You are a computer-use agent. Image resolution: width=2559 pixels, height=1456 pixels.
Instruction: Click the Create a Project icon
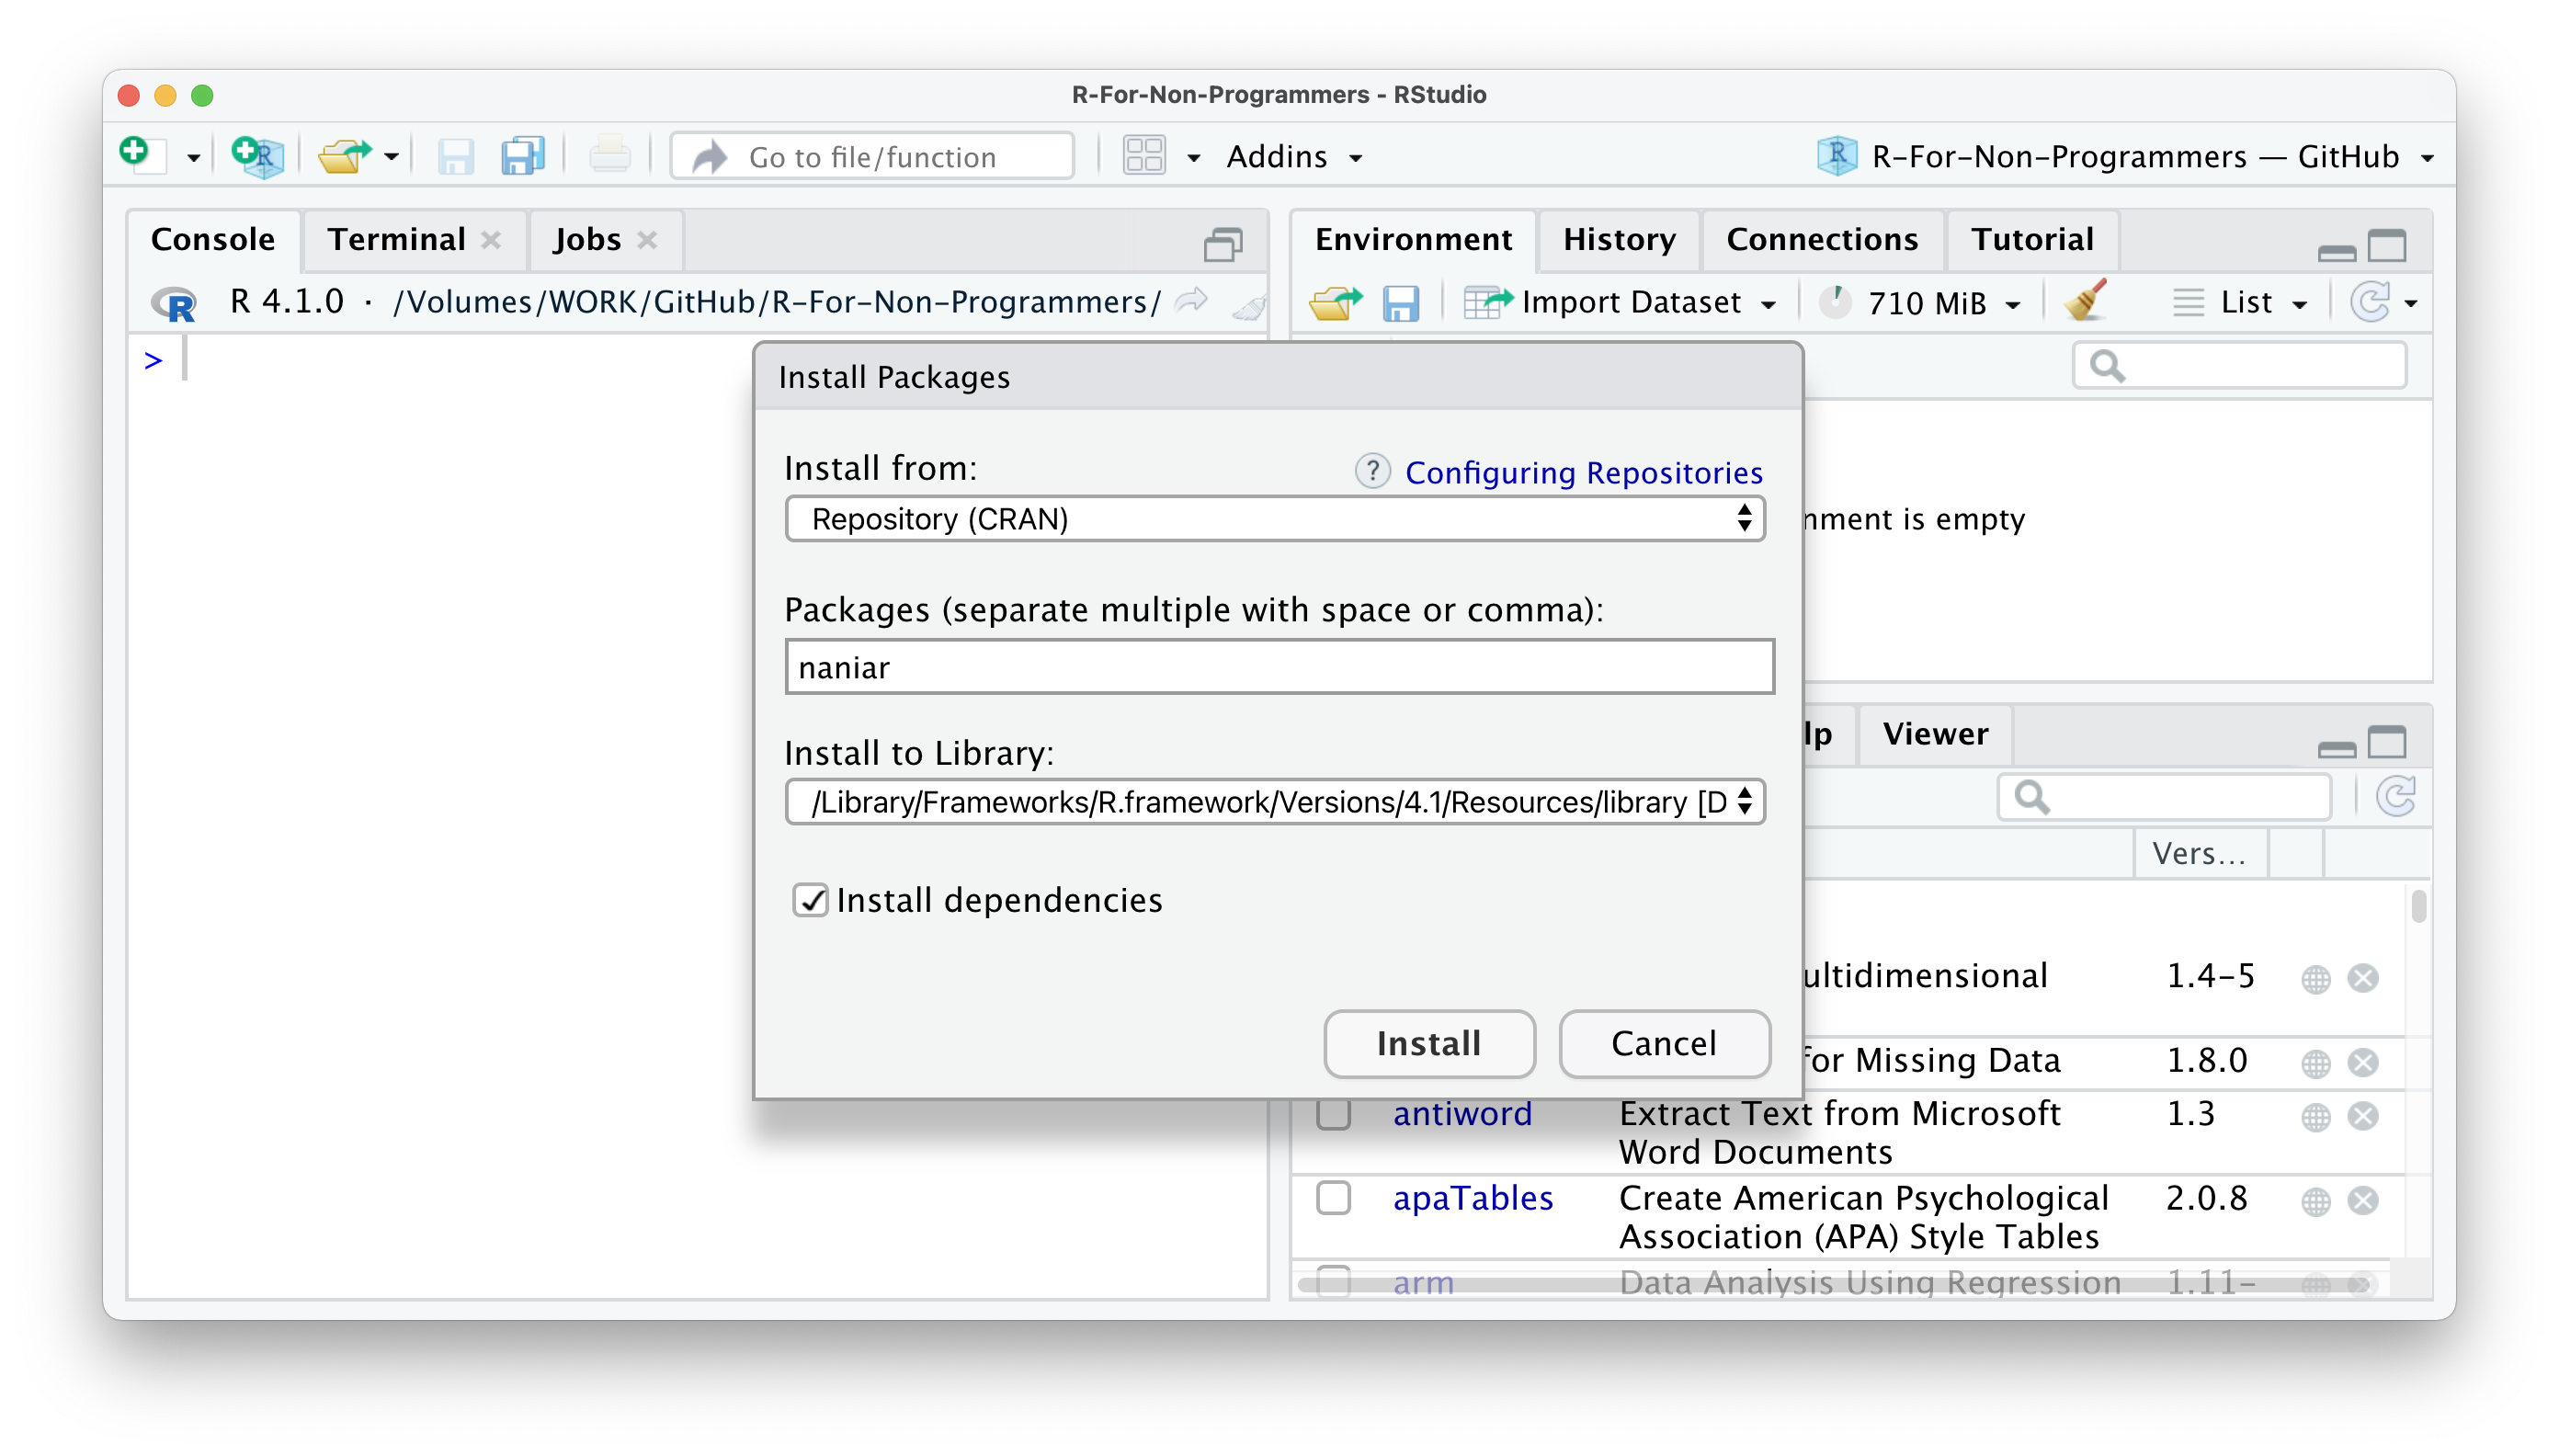click(x=258, y=156)
